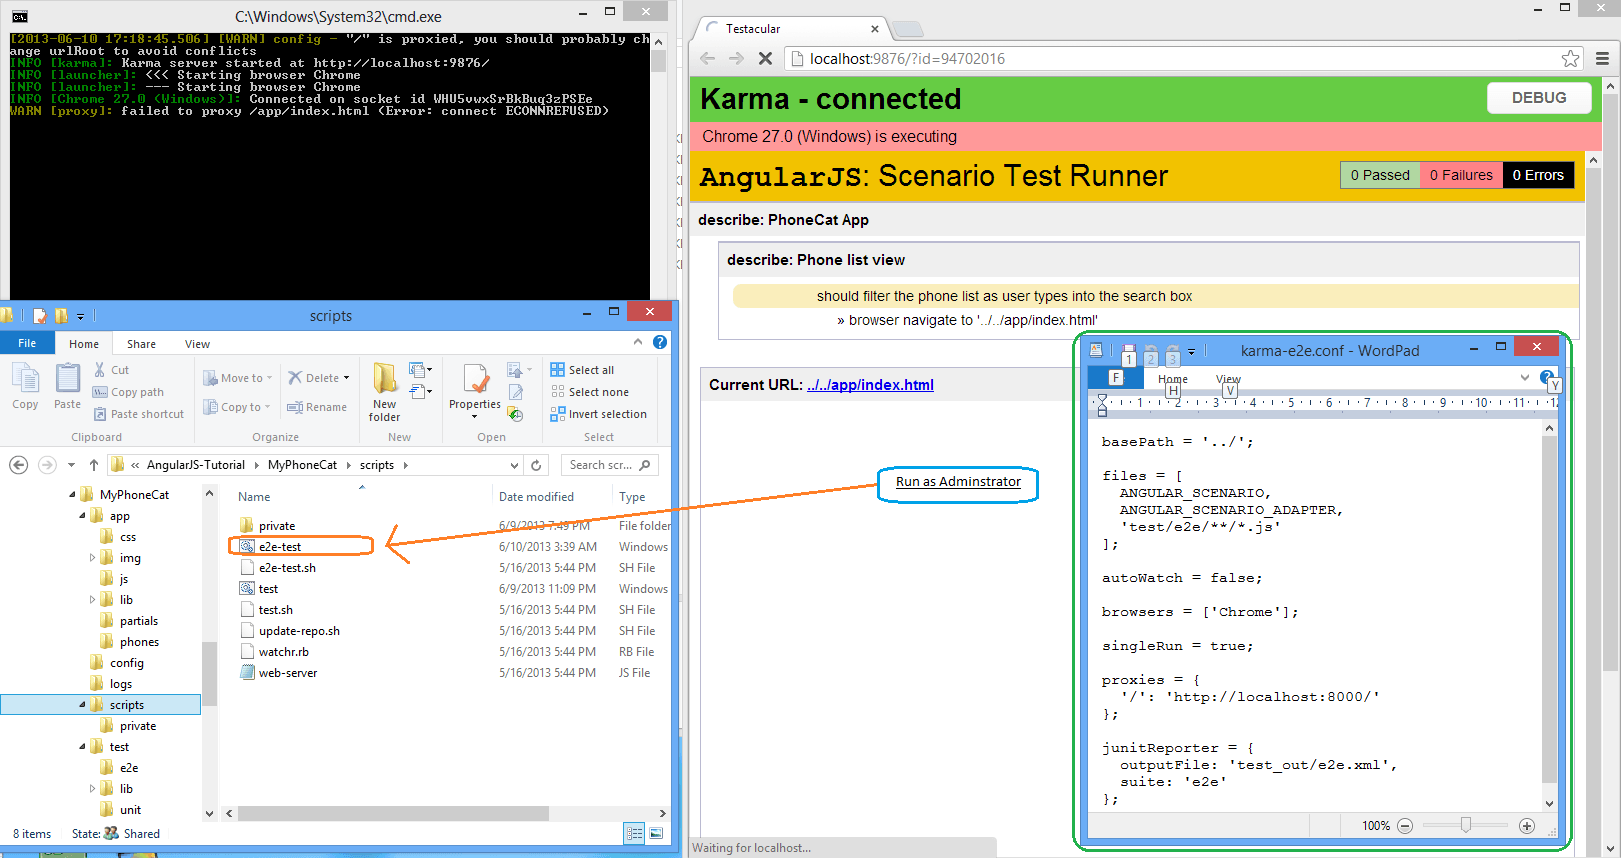Open recent locations dropdown beside Forward arrow
Image resolution: width=1621 pixels, height=858 pixels.
tap(71, 465)
